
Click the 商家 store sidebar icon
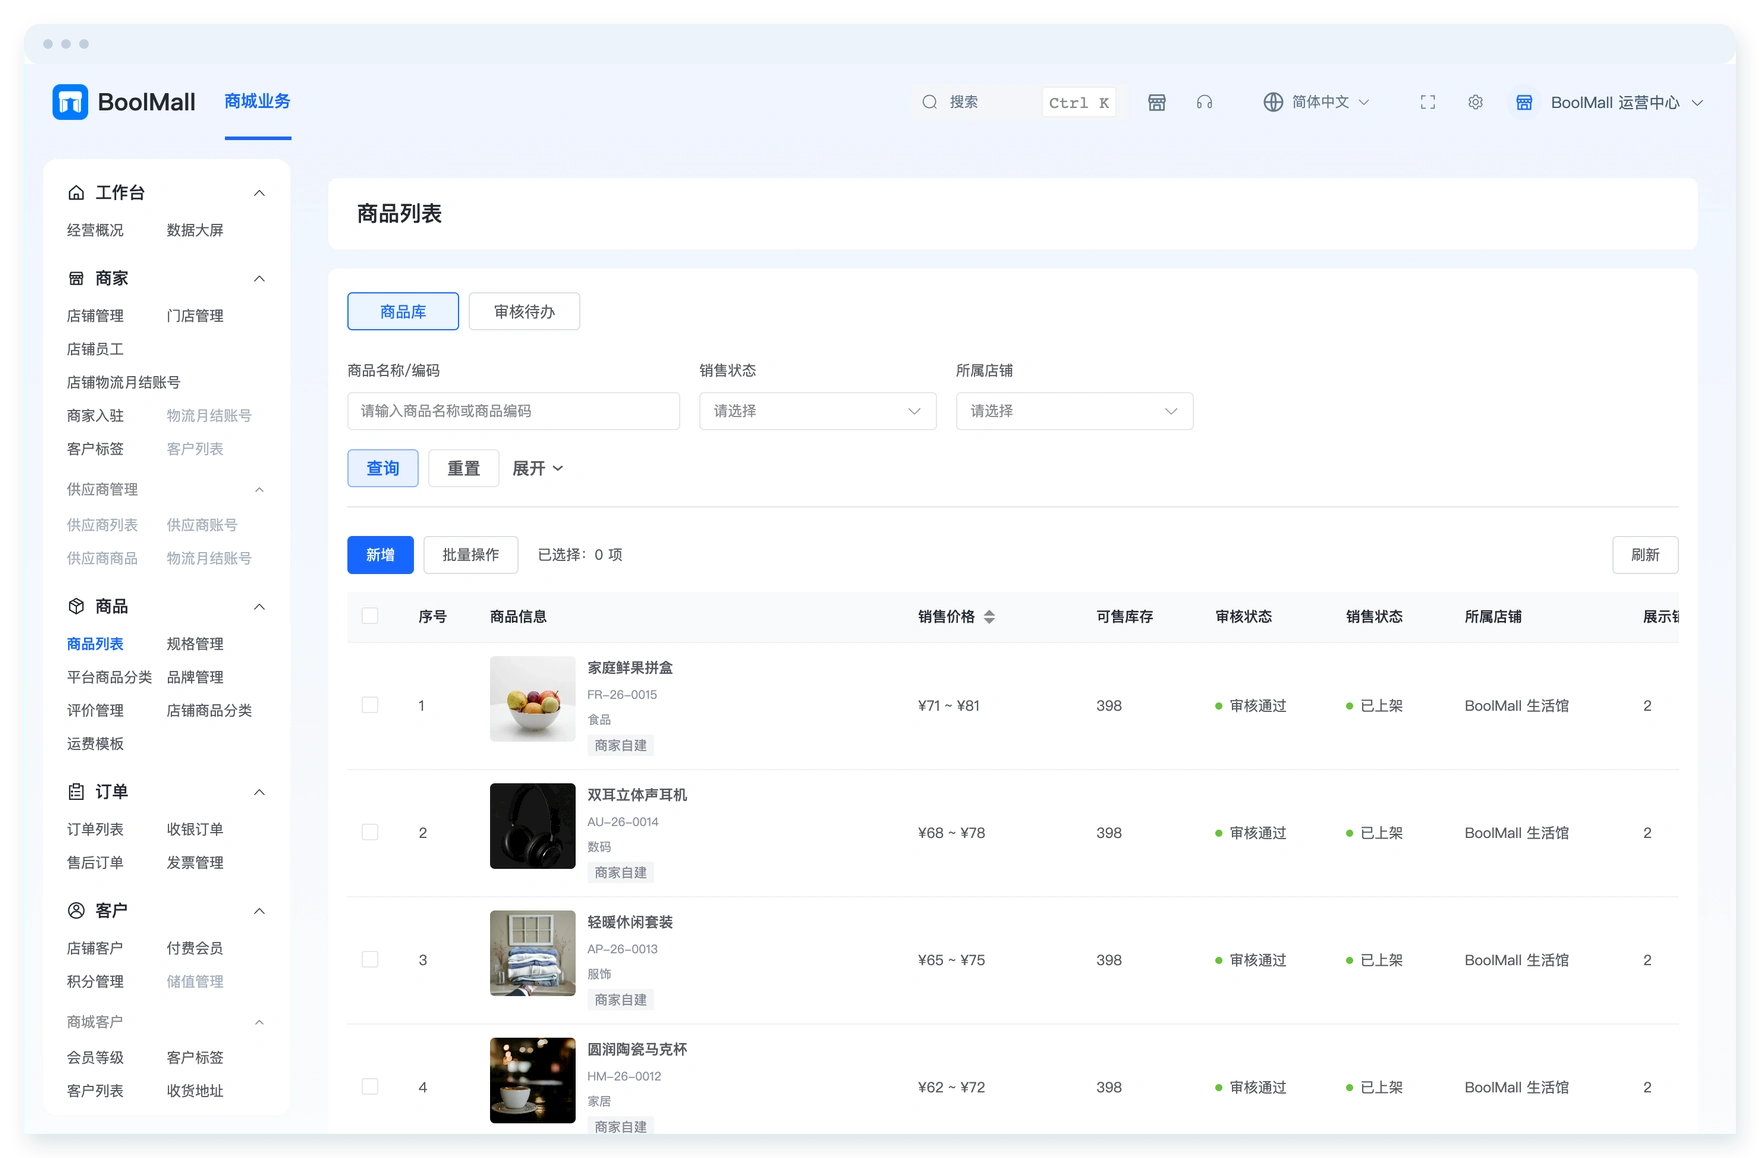[x=76, y=278]
